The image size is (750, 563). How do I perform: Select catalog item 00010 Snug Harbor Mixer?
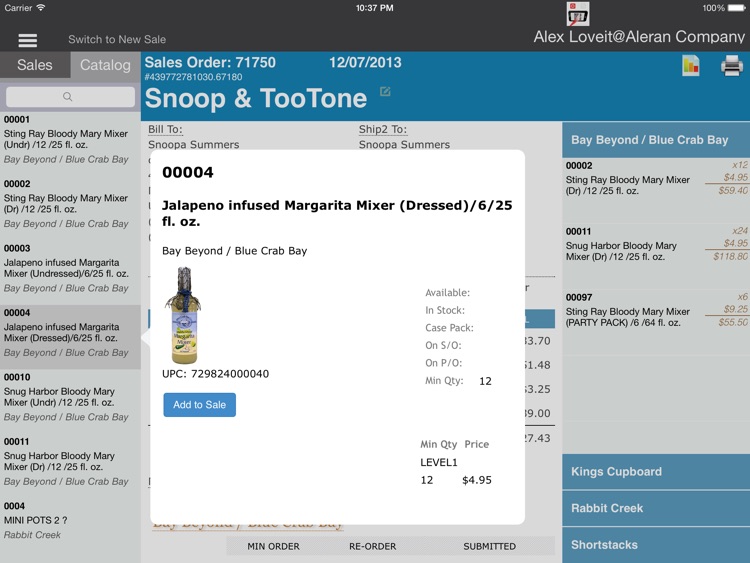[x=70, y=397]
